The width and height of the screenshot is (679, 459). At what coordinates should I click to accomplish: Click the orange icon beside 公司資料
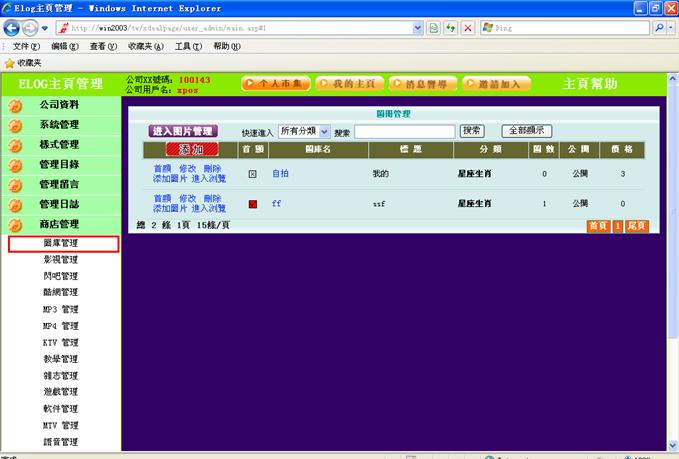[15, 105]
